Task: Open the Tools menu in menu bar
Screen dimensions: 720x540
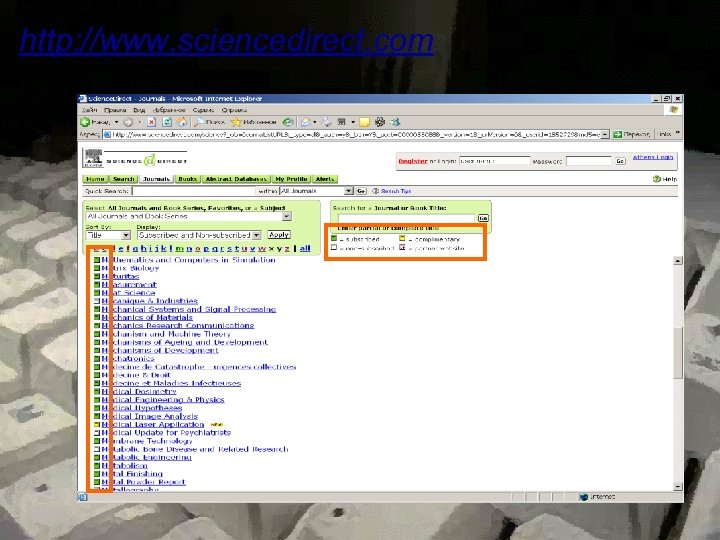Action: pos(203,110)
